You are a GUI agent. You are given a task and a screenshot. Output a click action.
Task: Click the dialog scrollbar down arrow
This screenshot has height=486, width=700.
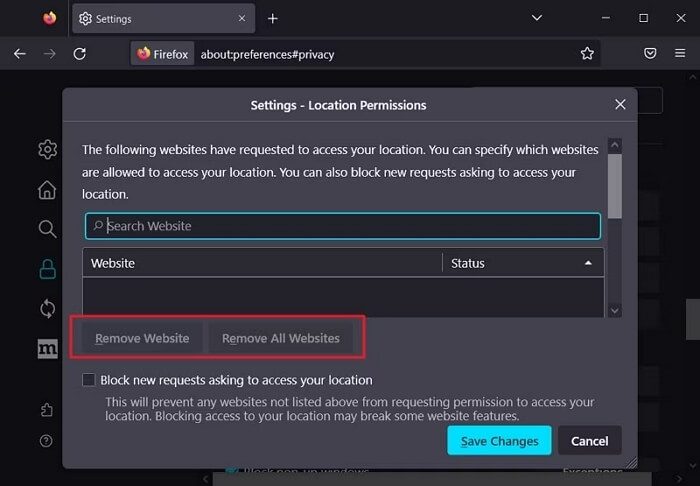pyautogui.click(x=615, y=311)
